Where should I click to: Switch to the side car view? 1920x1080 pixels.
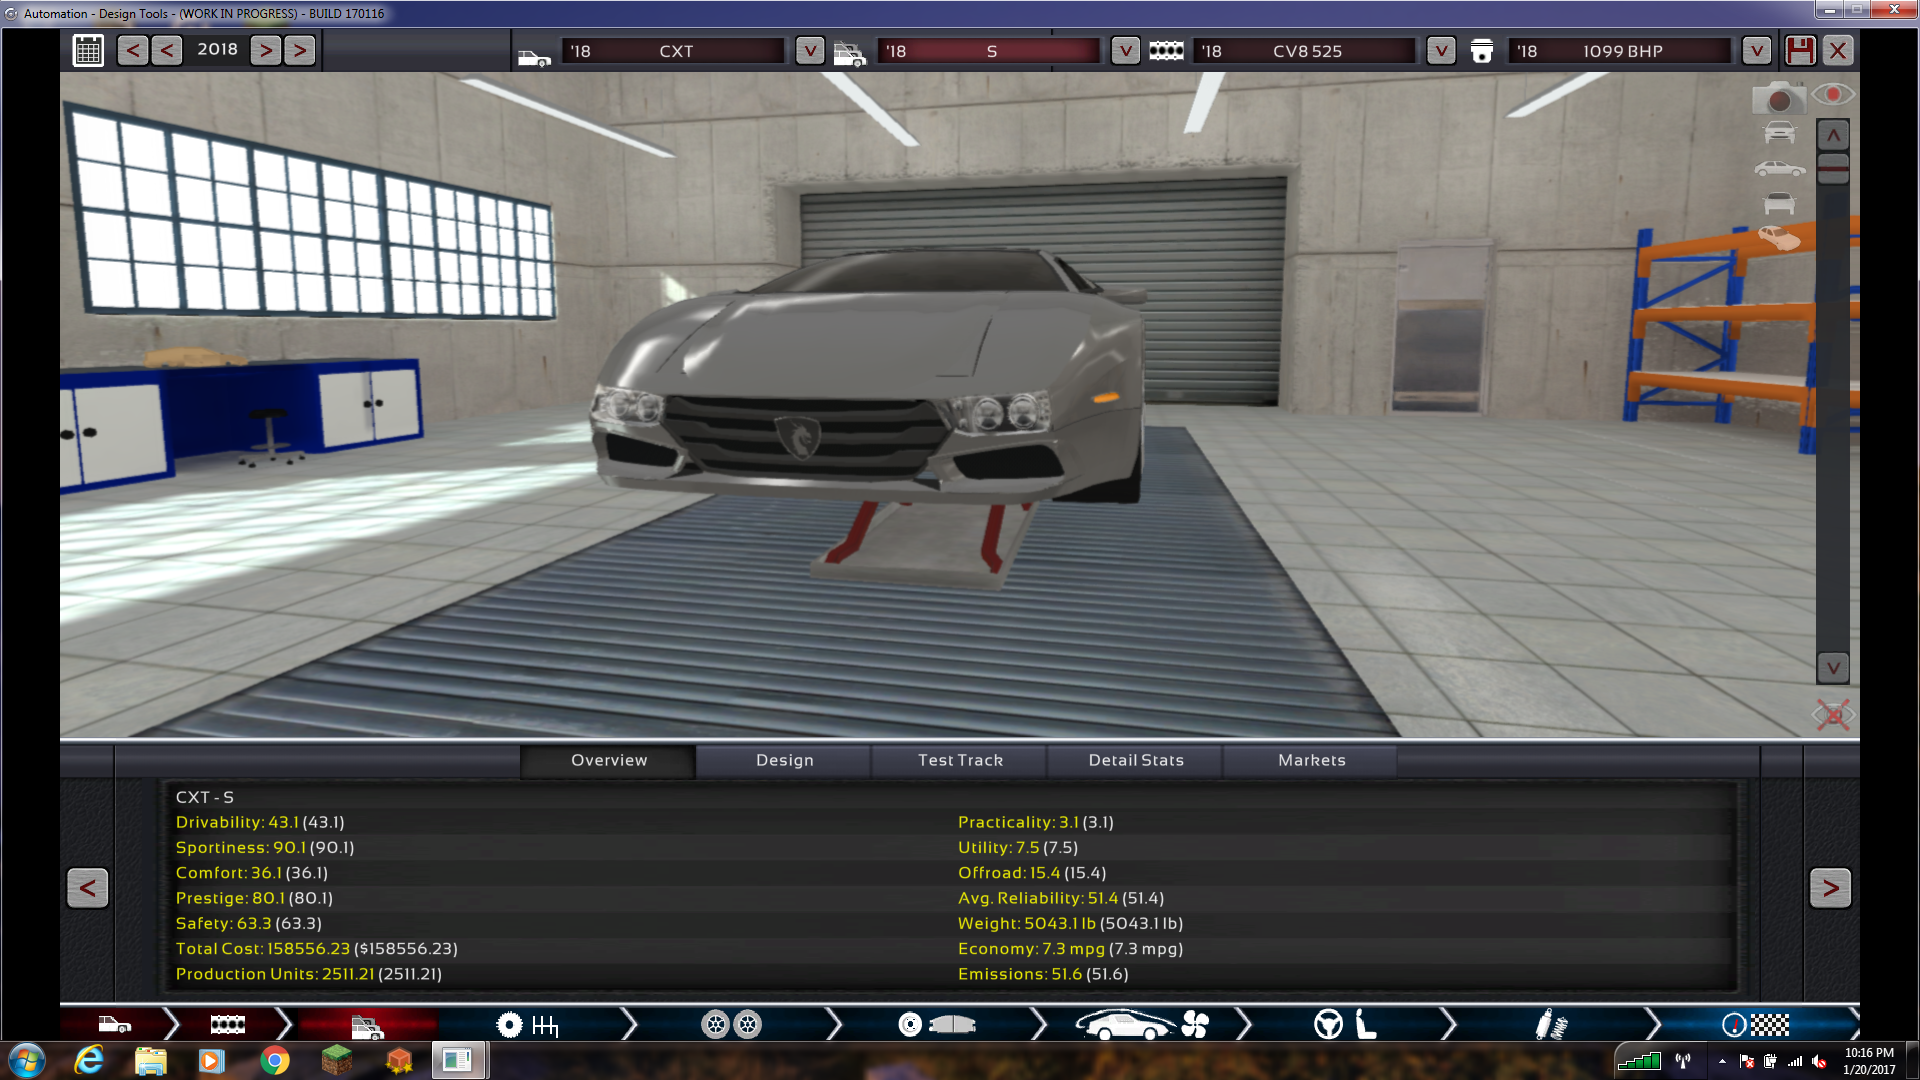(x=1779, y=169)
